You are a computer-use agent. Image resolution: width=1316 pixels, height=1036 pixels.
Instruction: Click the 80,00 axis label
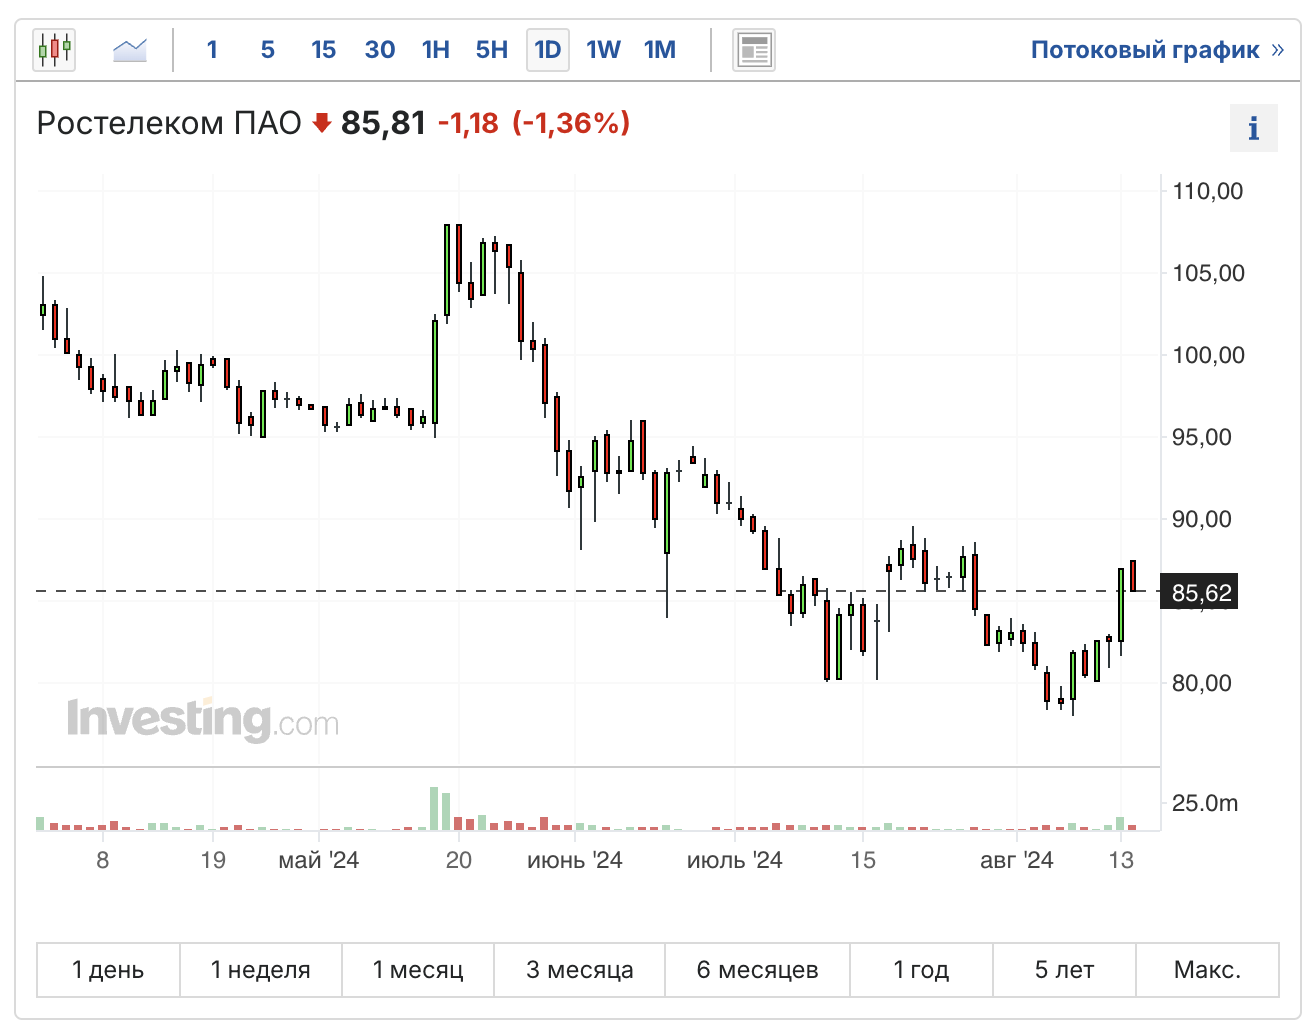pos(1201,683)
